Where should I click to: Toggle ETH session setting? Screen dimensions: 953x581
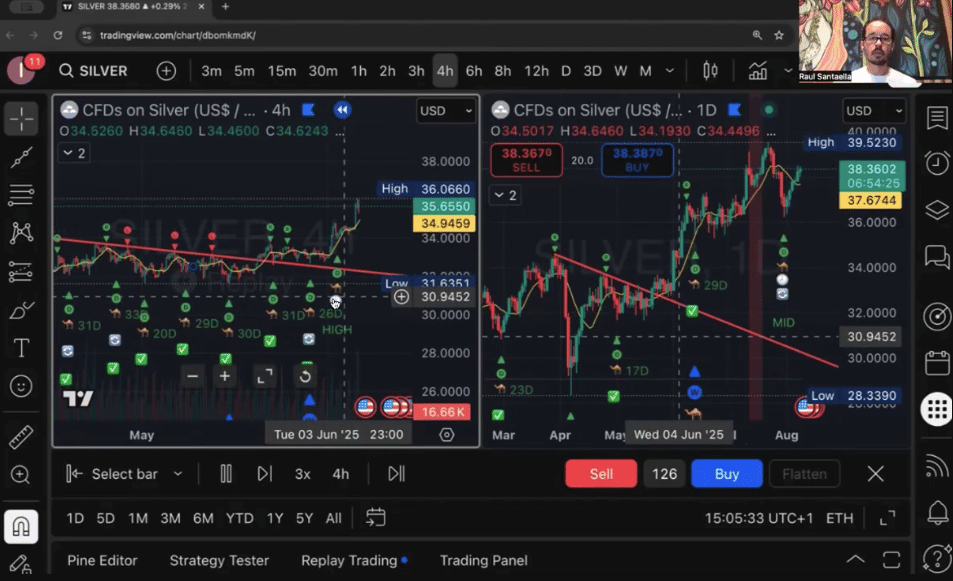pyautogui.click(x=839, y=518)
